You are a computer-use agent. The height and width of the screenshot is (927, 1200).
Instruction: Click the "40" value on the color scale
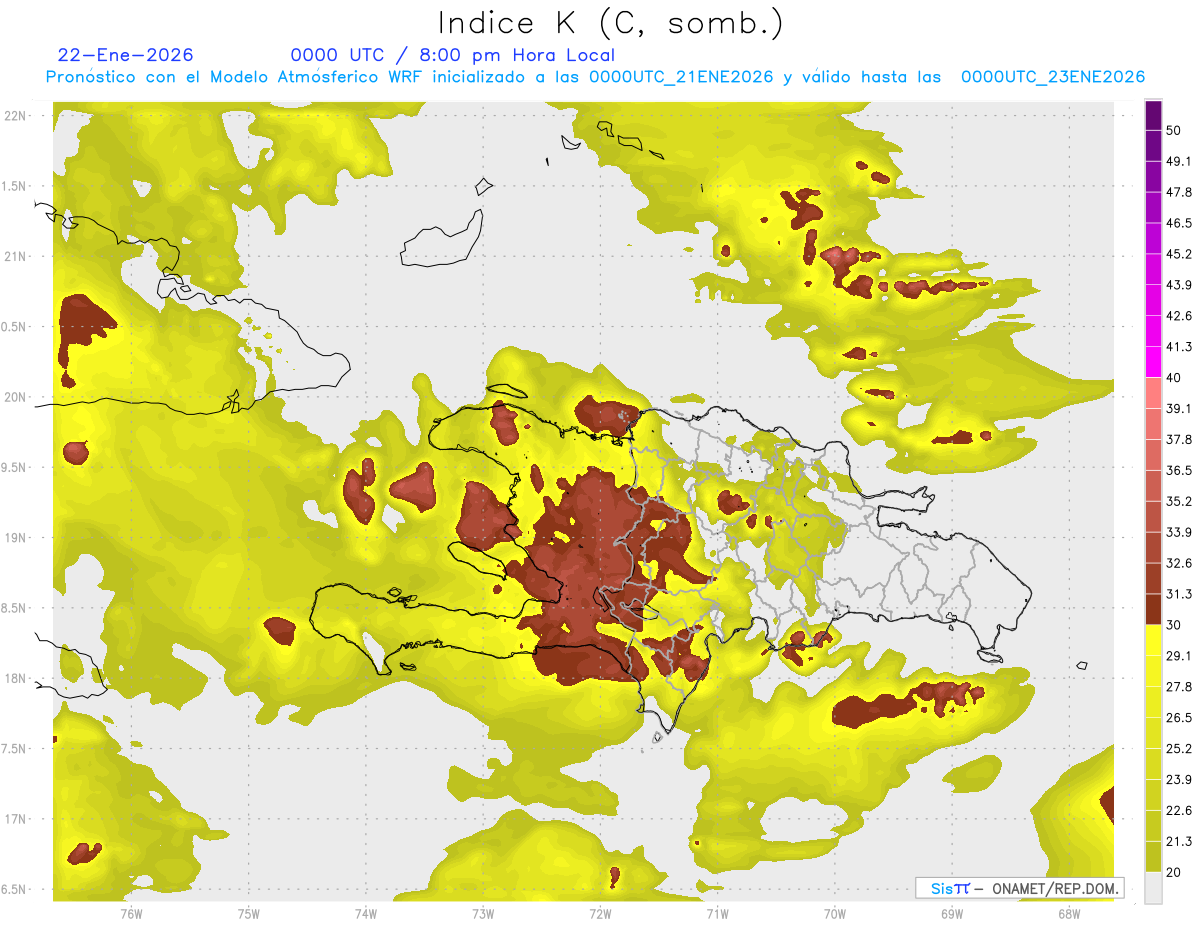(1174, 378)
